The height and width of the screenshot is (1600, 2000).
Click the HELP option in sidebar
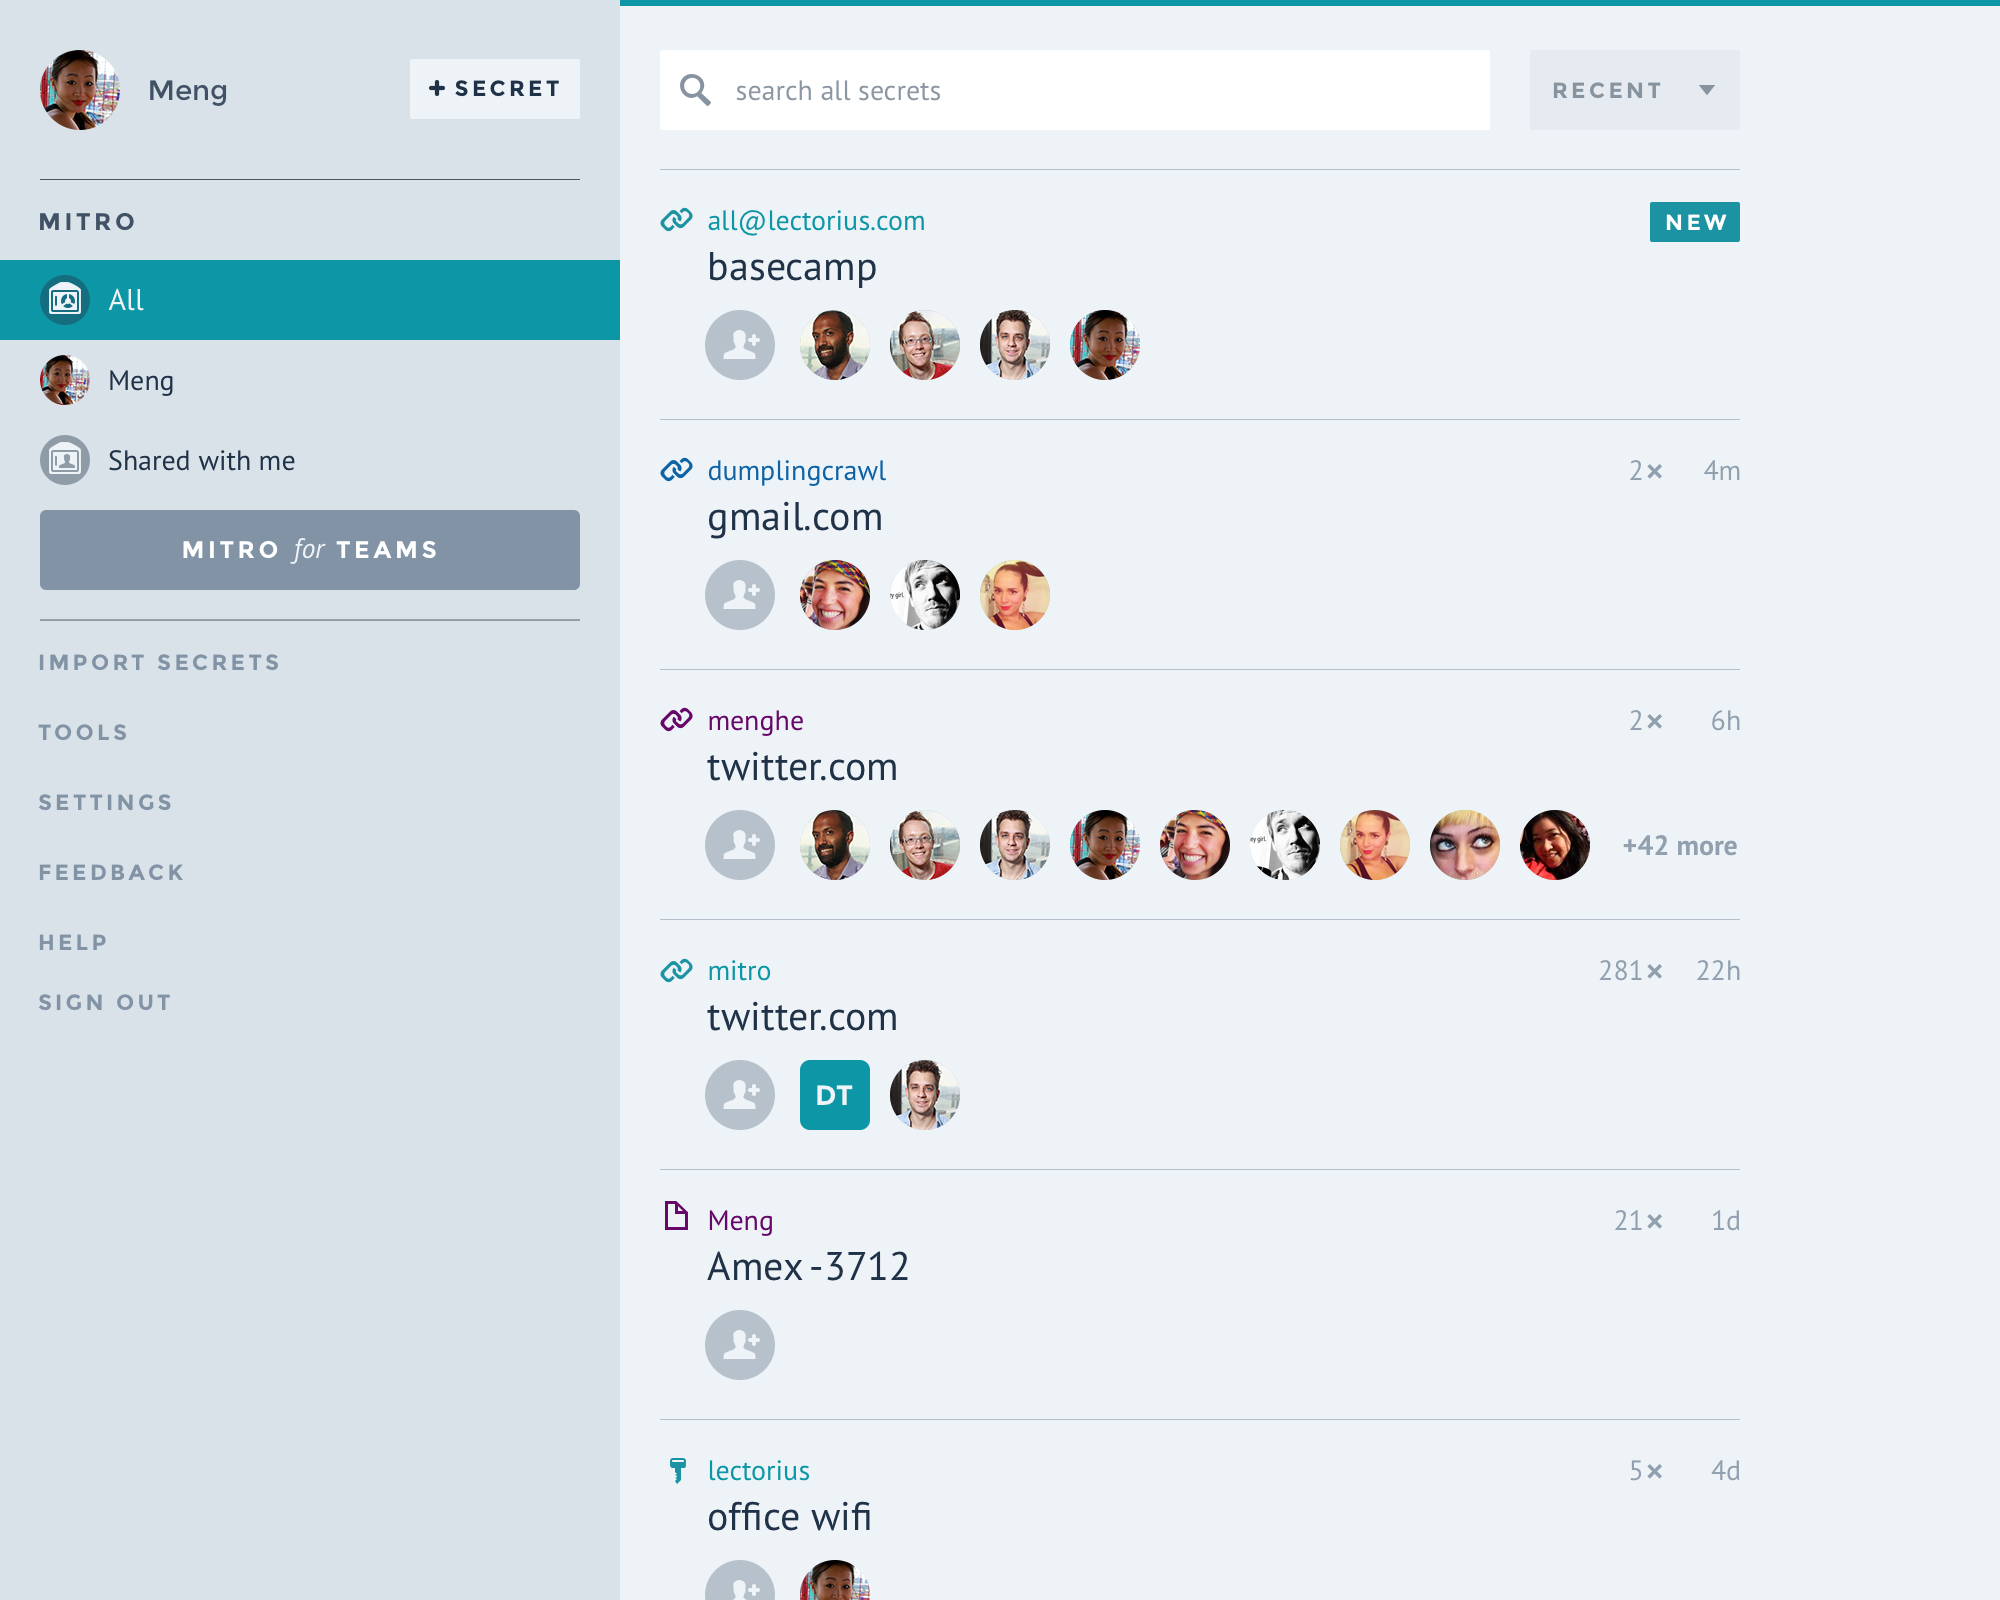[x=73, y=940]
